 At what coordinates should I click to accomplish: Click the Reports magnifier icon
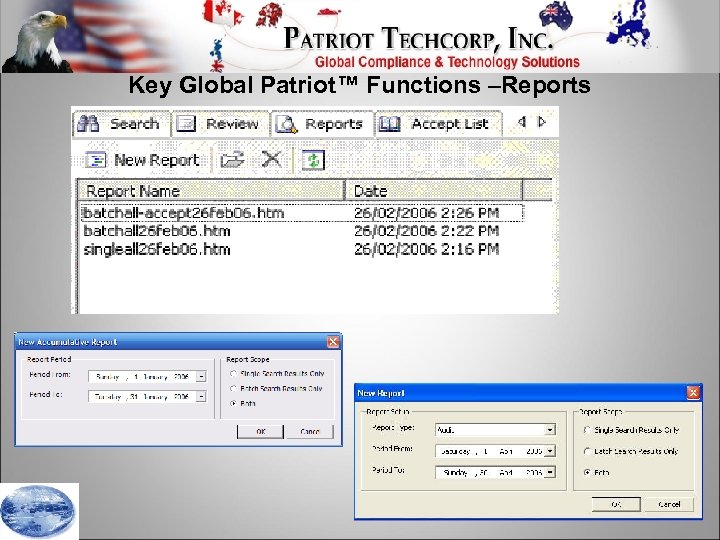tap(287, 124)
